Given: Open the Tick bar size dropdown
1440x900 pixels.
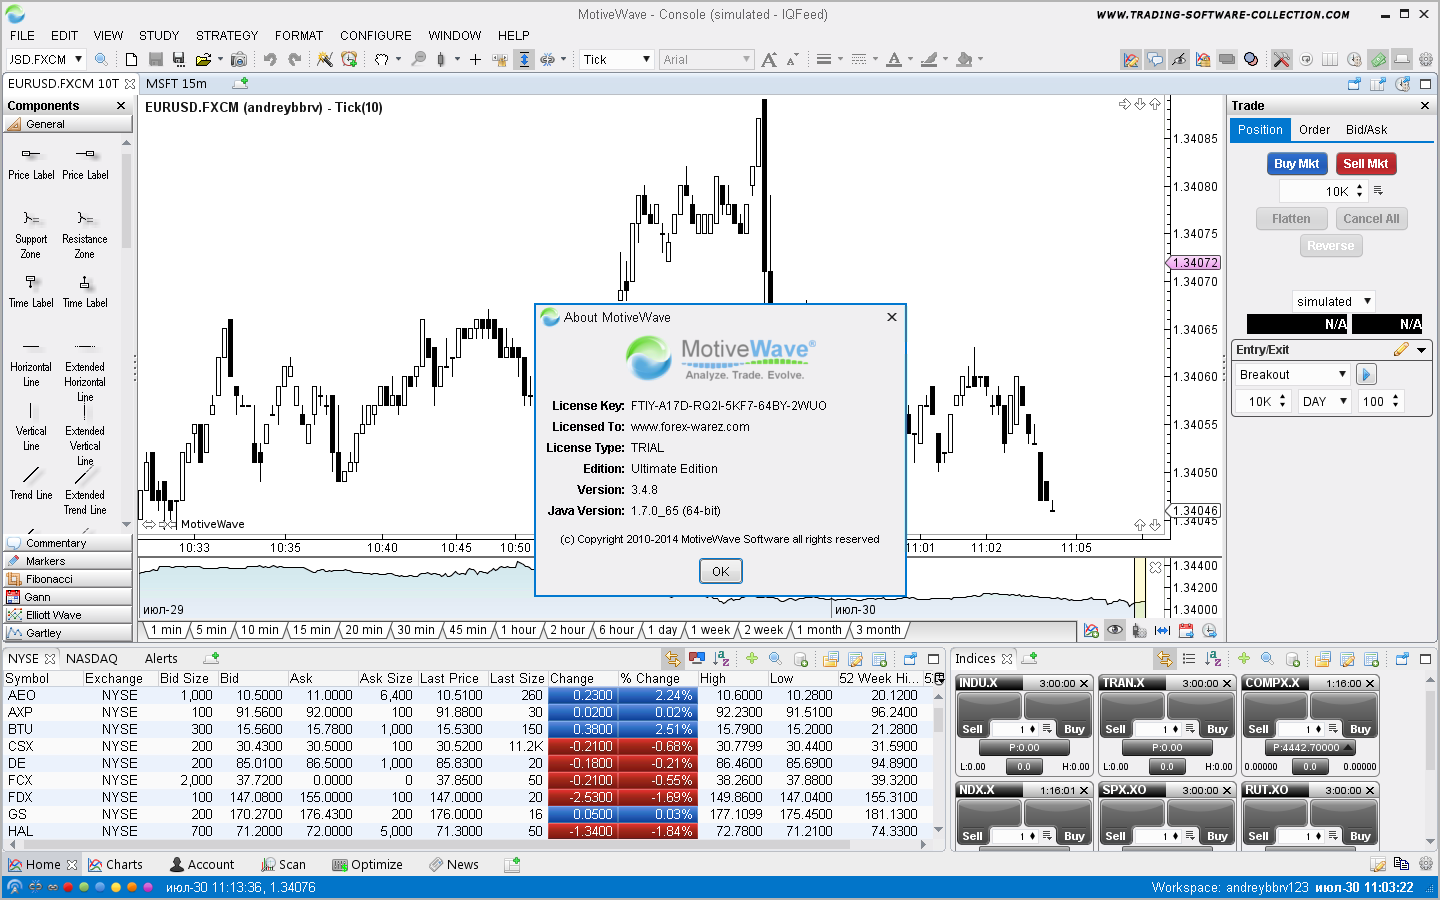Looking at the screenshot, I should point(617,60).
